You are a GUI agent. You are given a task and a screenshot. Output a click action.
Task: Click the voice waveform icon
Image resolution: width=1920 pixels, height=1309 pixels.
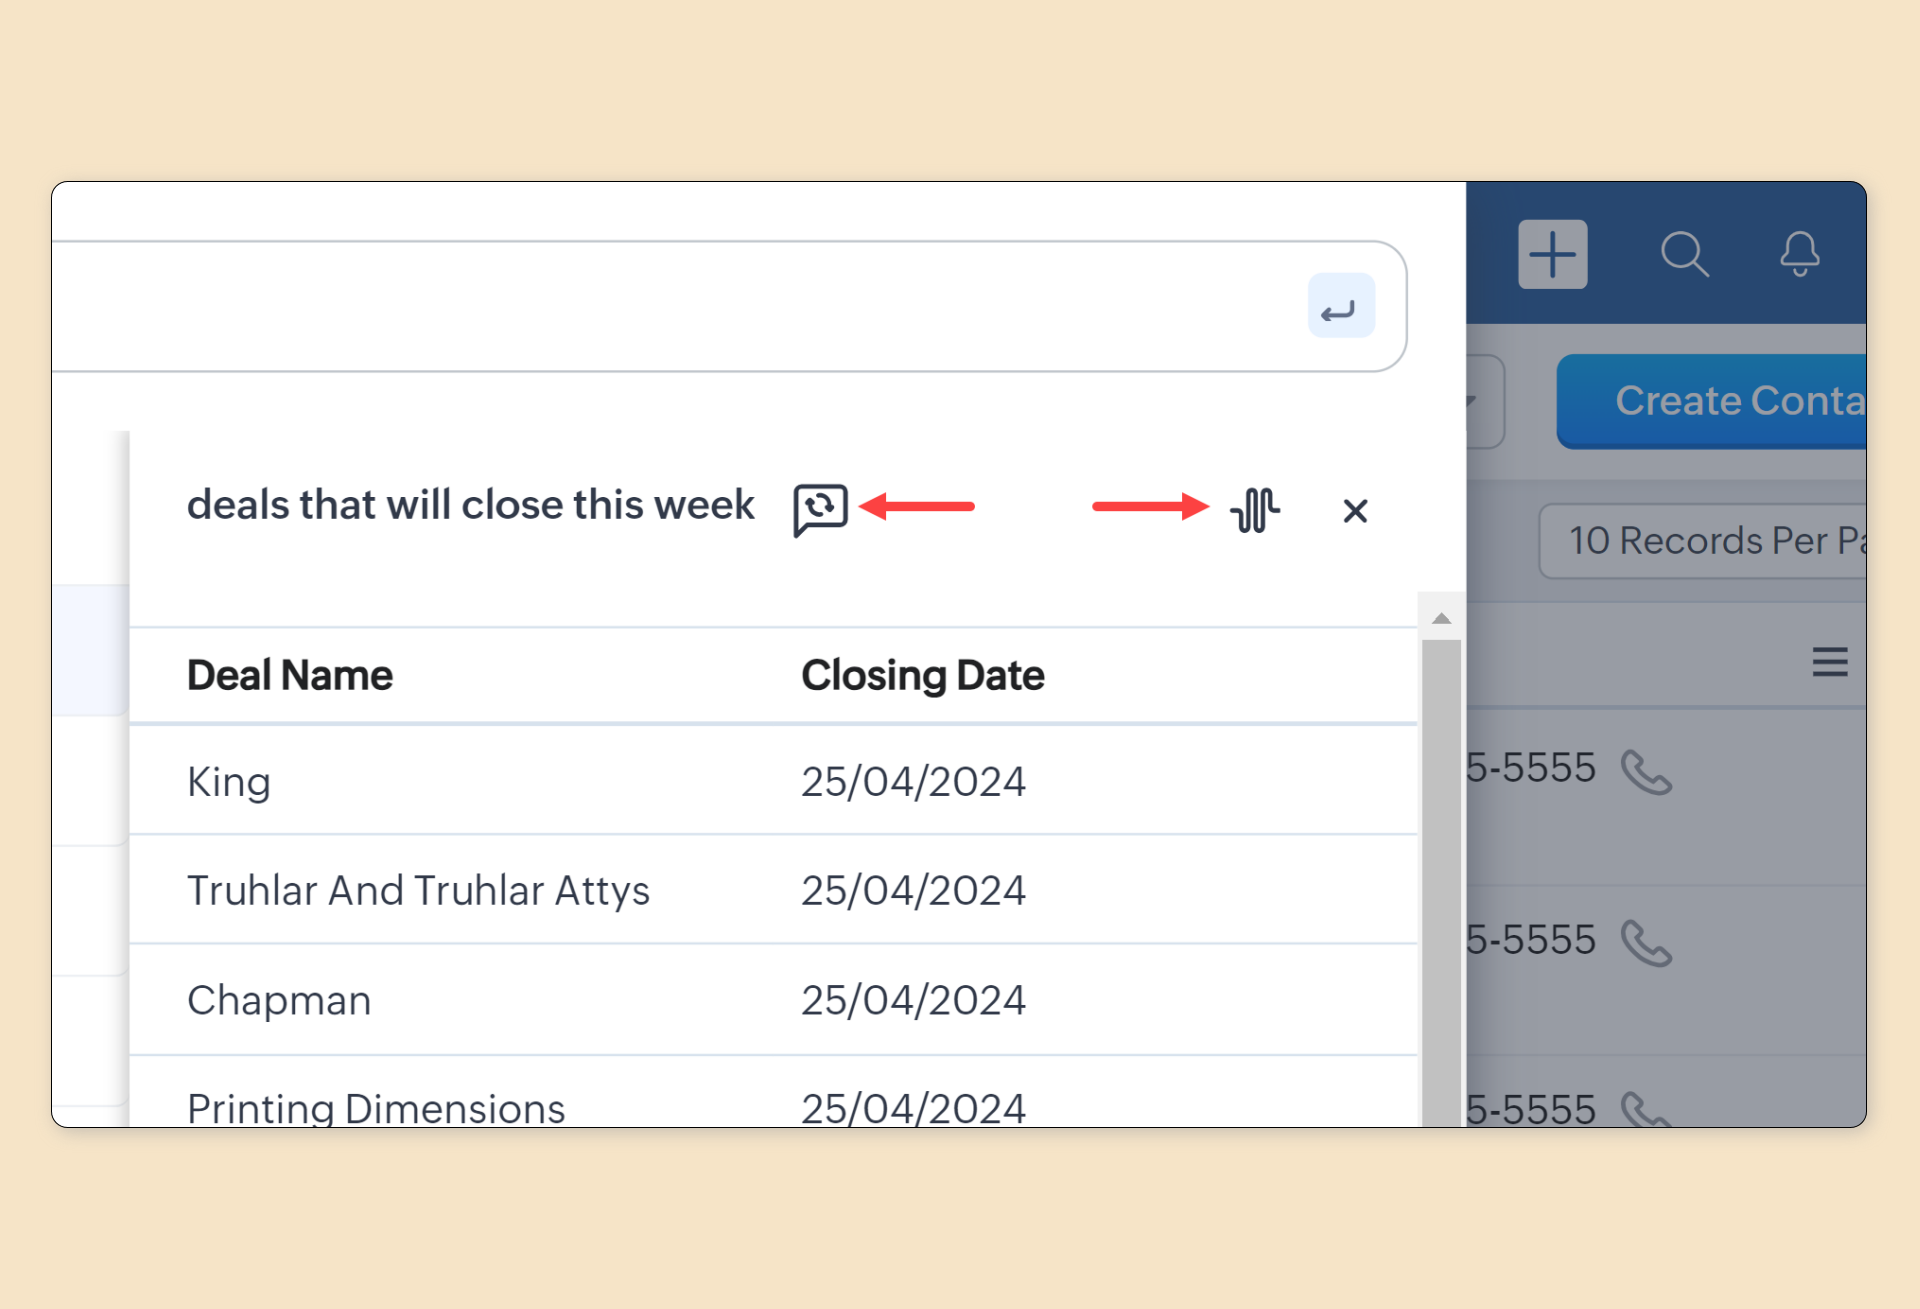point(1254,510)
